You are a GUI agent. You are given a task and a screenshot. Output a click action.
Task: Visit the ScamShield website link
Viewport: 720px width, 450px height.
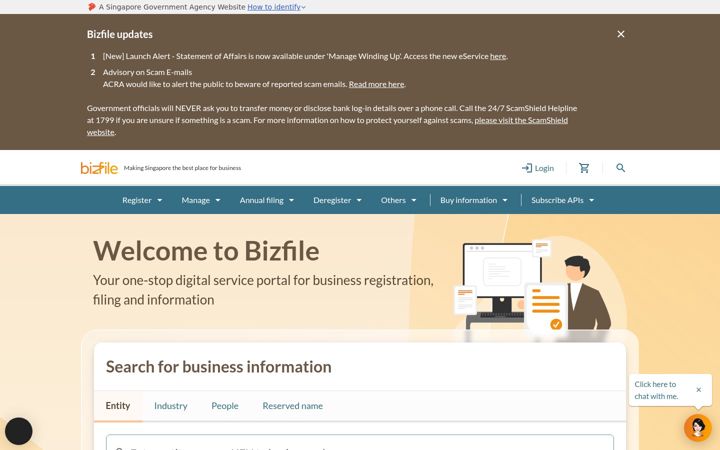521,120
